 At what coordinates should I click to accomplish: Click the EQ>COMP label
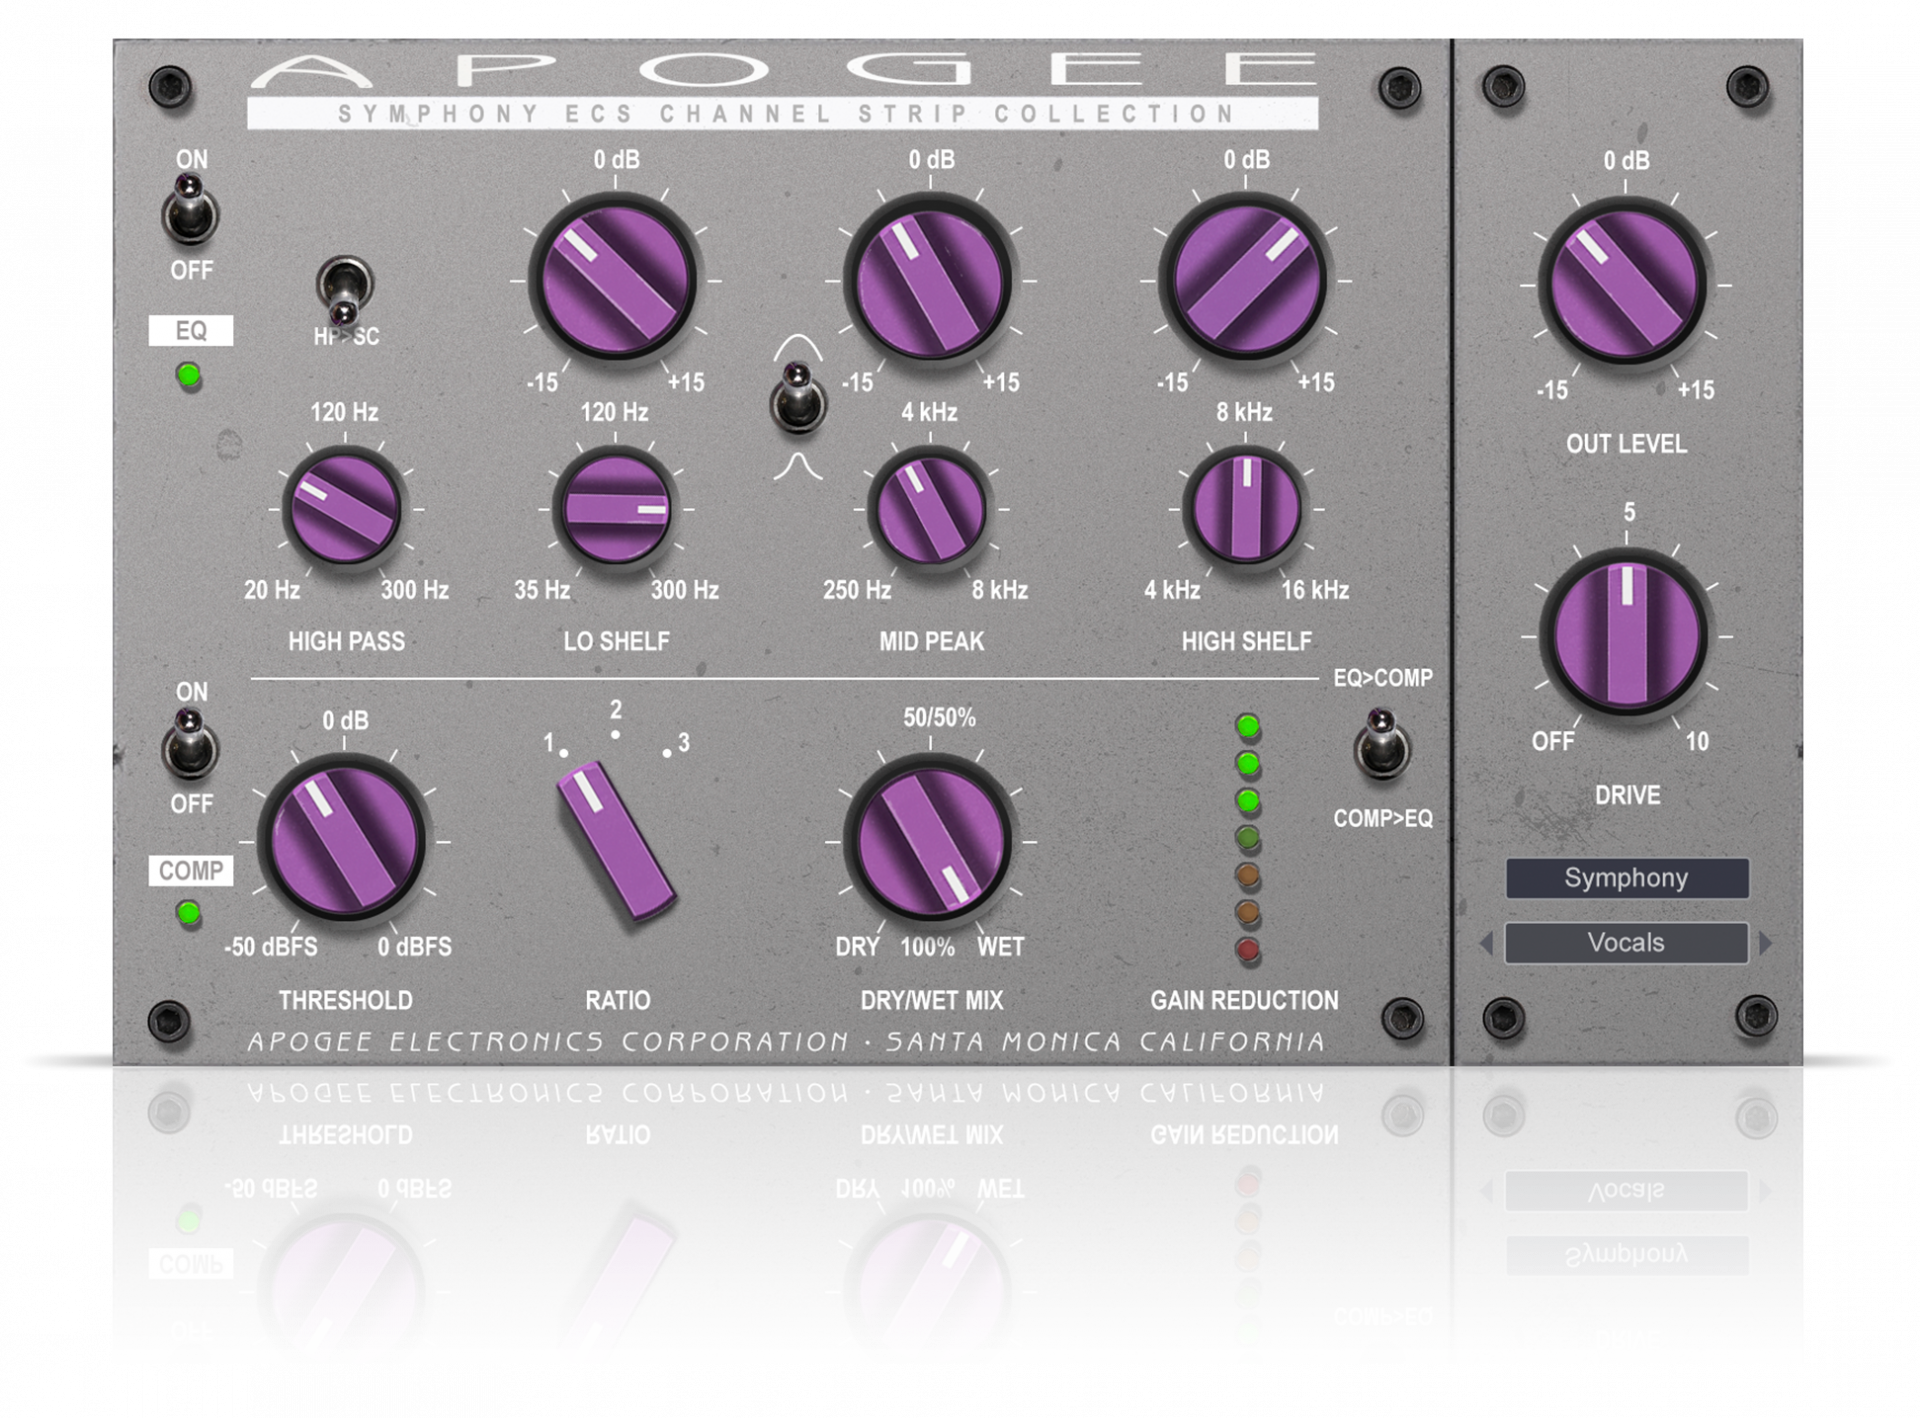(x=1382, y=678)
